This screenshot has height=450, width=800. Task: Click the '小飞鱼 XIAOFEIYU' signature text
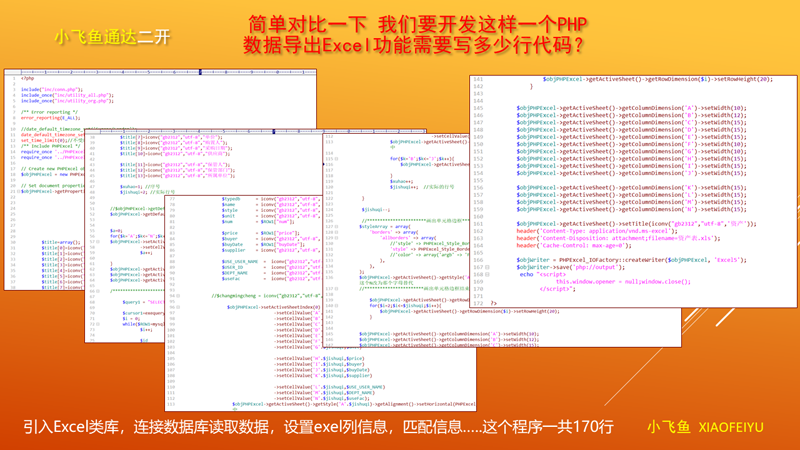(705, 427)
